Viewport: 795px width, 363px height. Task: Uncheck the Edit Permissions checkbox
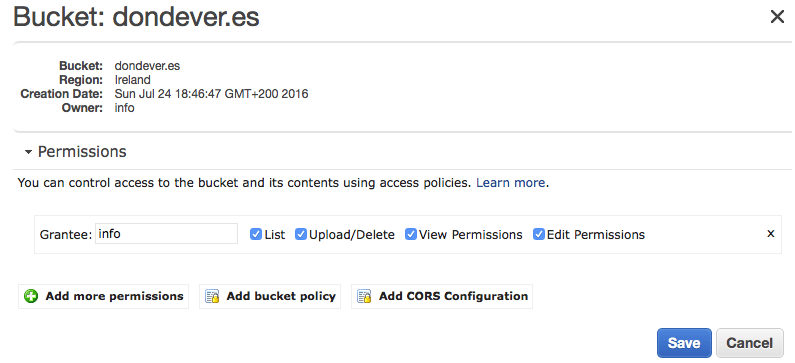point(538,234)
